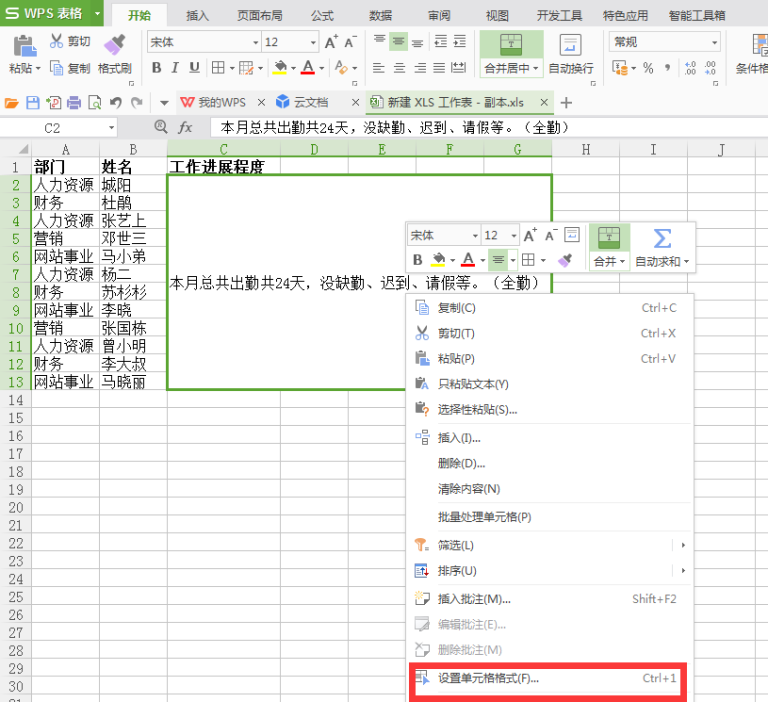Toggle Underline formatting in ribbon
Viewport: 768px width, 702px height.
click(x=194, y=68)
